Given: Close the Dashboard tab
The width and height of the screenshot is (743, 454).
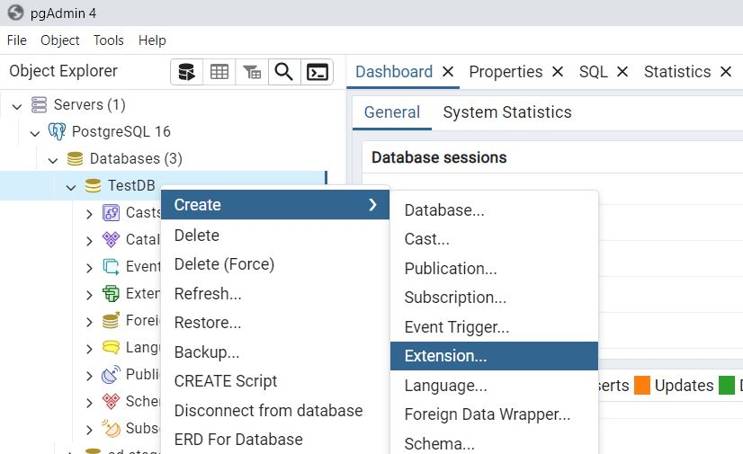Looking at the screenshot, I should click(448, 72).
